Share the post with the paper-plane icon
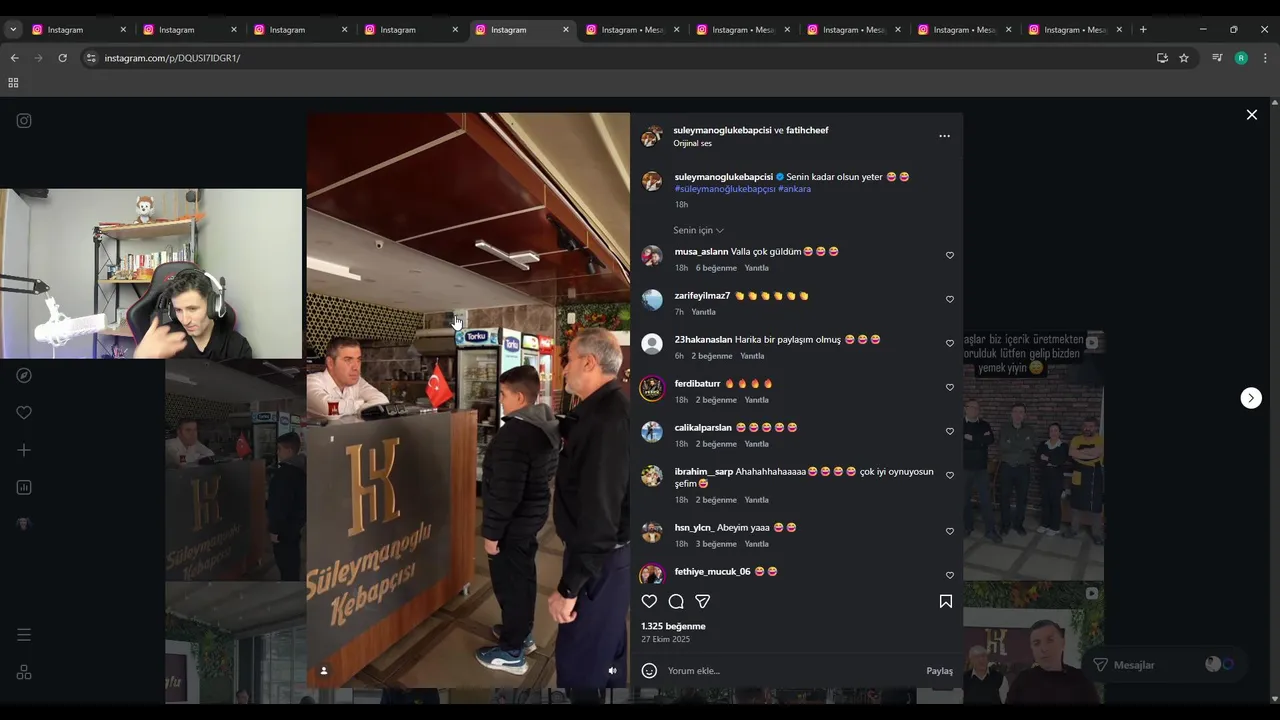This screenshot has height=720, width=1280. point(703,601)
